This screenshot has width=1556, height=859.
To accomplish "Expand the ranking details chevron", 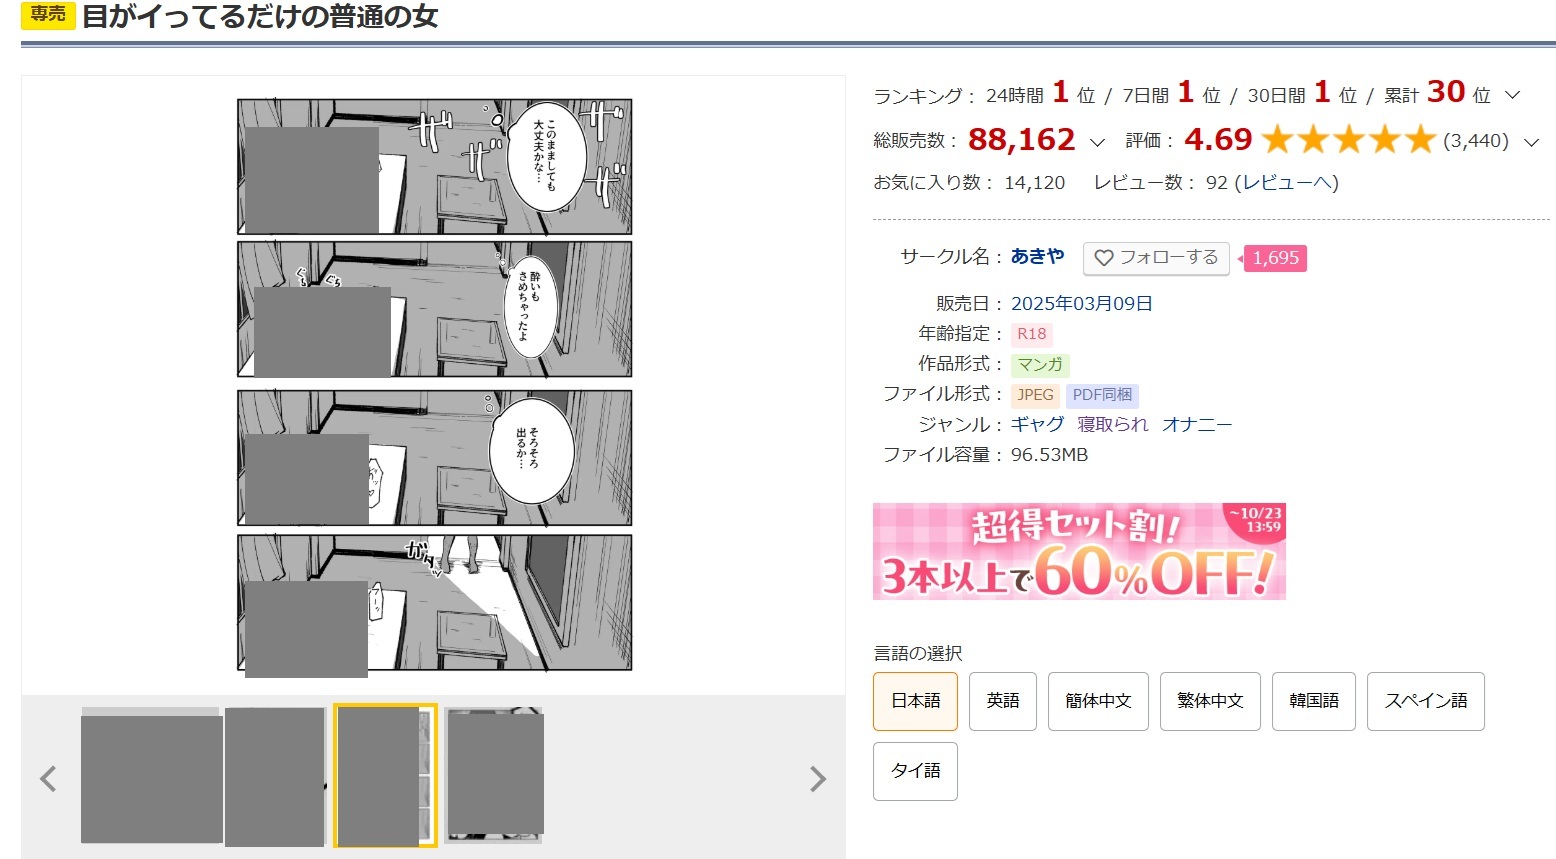I will [1512, 96].
